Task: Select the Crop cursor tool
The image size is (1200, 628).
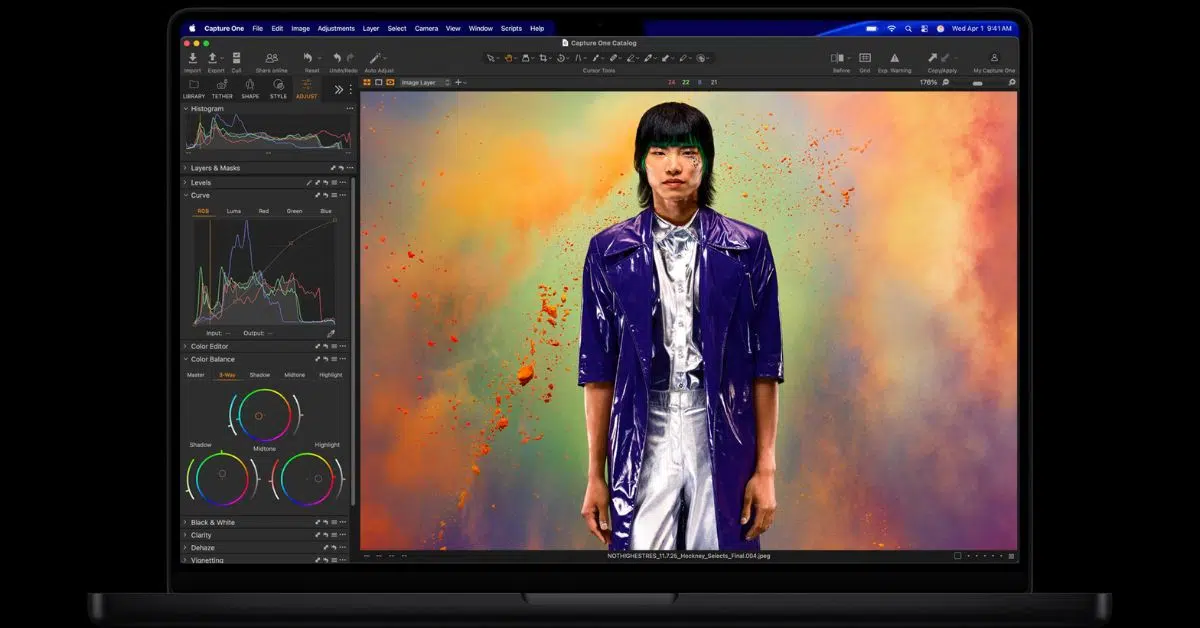Action: coord(544,59)
